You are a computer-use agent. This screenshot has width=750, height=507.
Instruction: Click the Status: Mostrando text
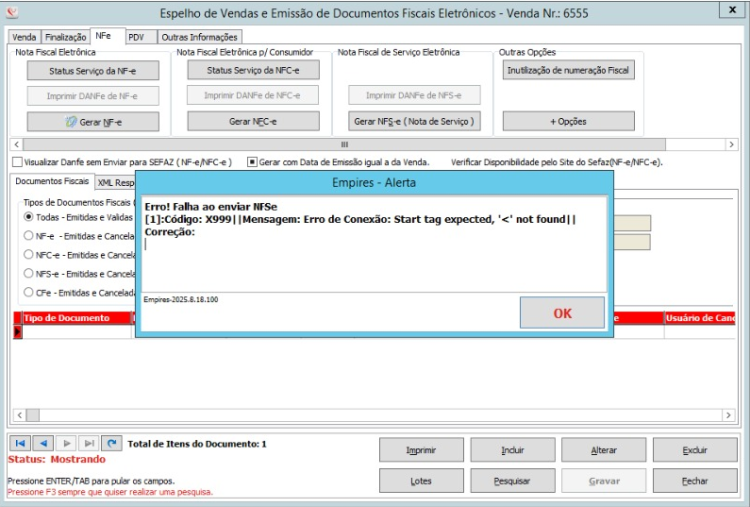click(56, 459)
